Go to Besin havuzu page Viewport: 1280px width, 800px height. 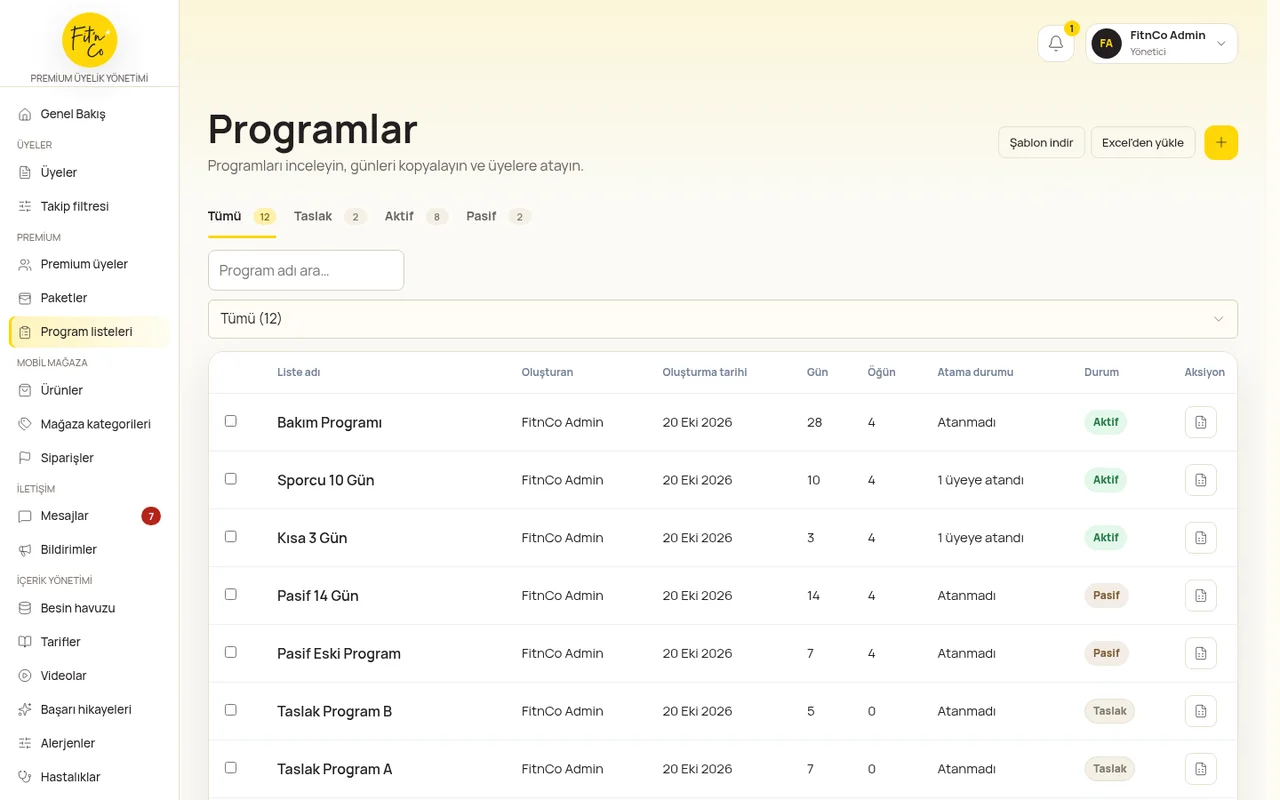coord(89,608)
